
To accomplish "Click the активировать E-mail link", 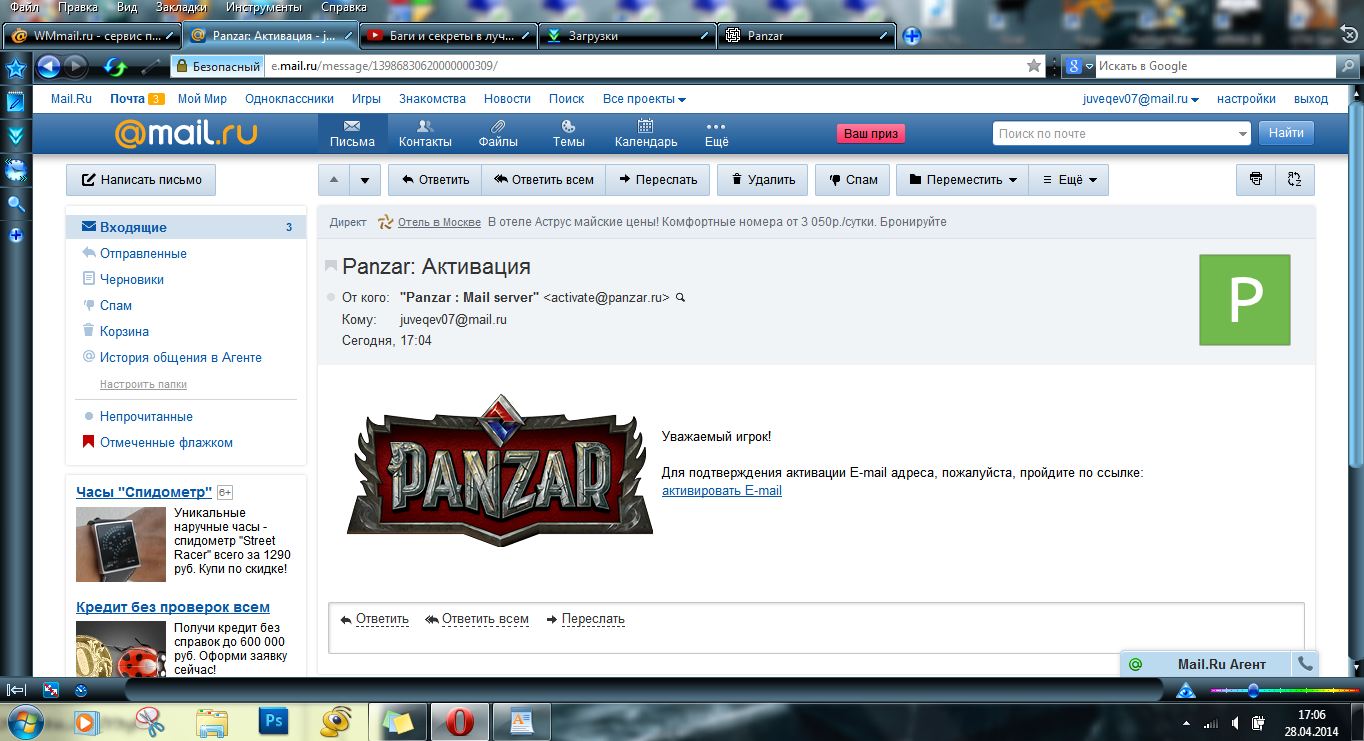I will 722,491.
